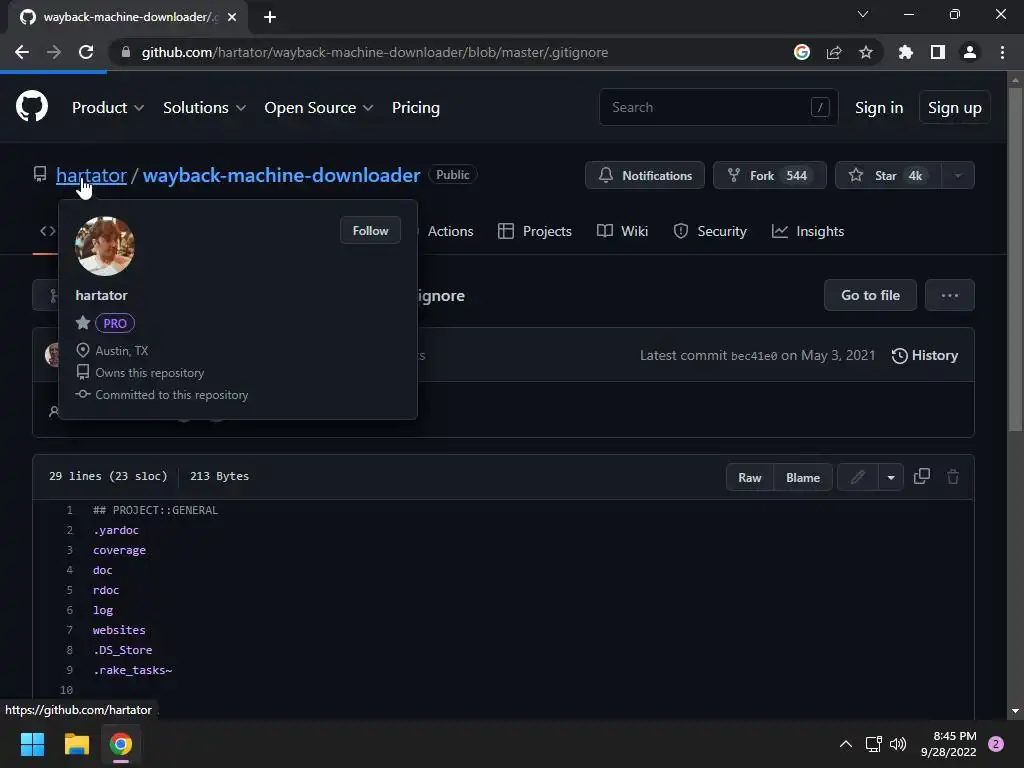1024x768 pixels.
Task: Select line number 1 of the file
Action: pos(70,510)
